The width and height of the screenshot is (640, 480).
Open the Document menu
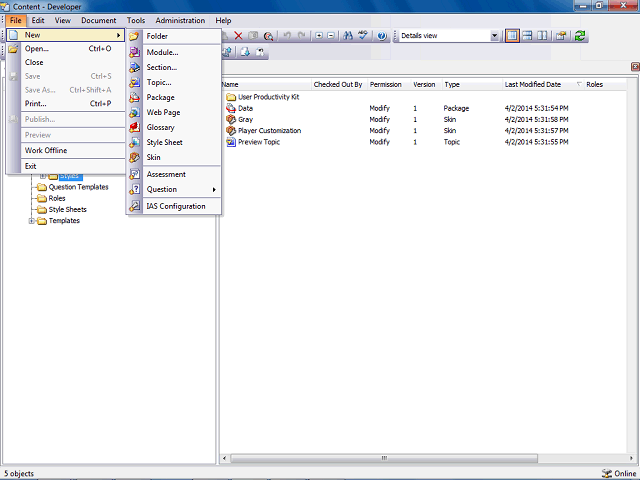tap(98, 20)
